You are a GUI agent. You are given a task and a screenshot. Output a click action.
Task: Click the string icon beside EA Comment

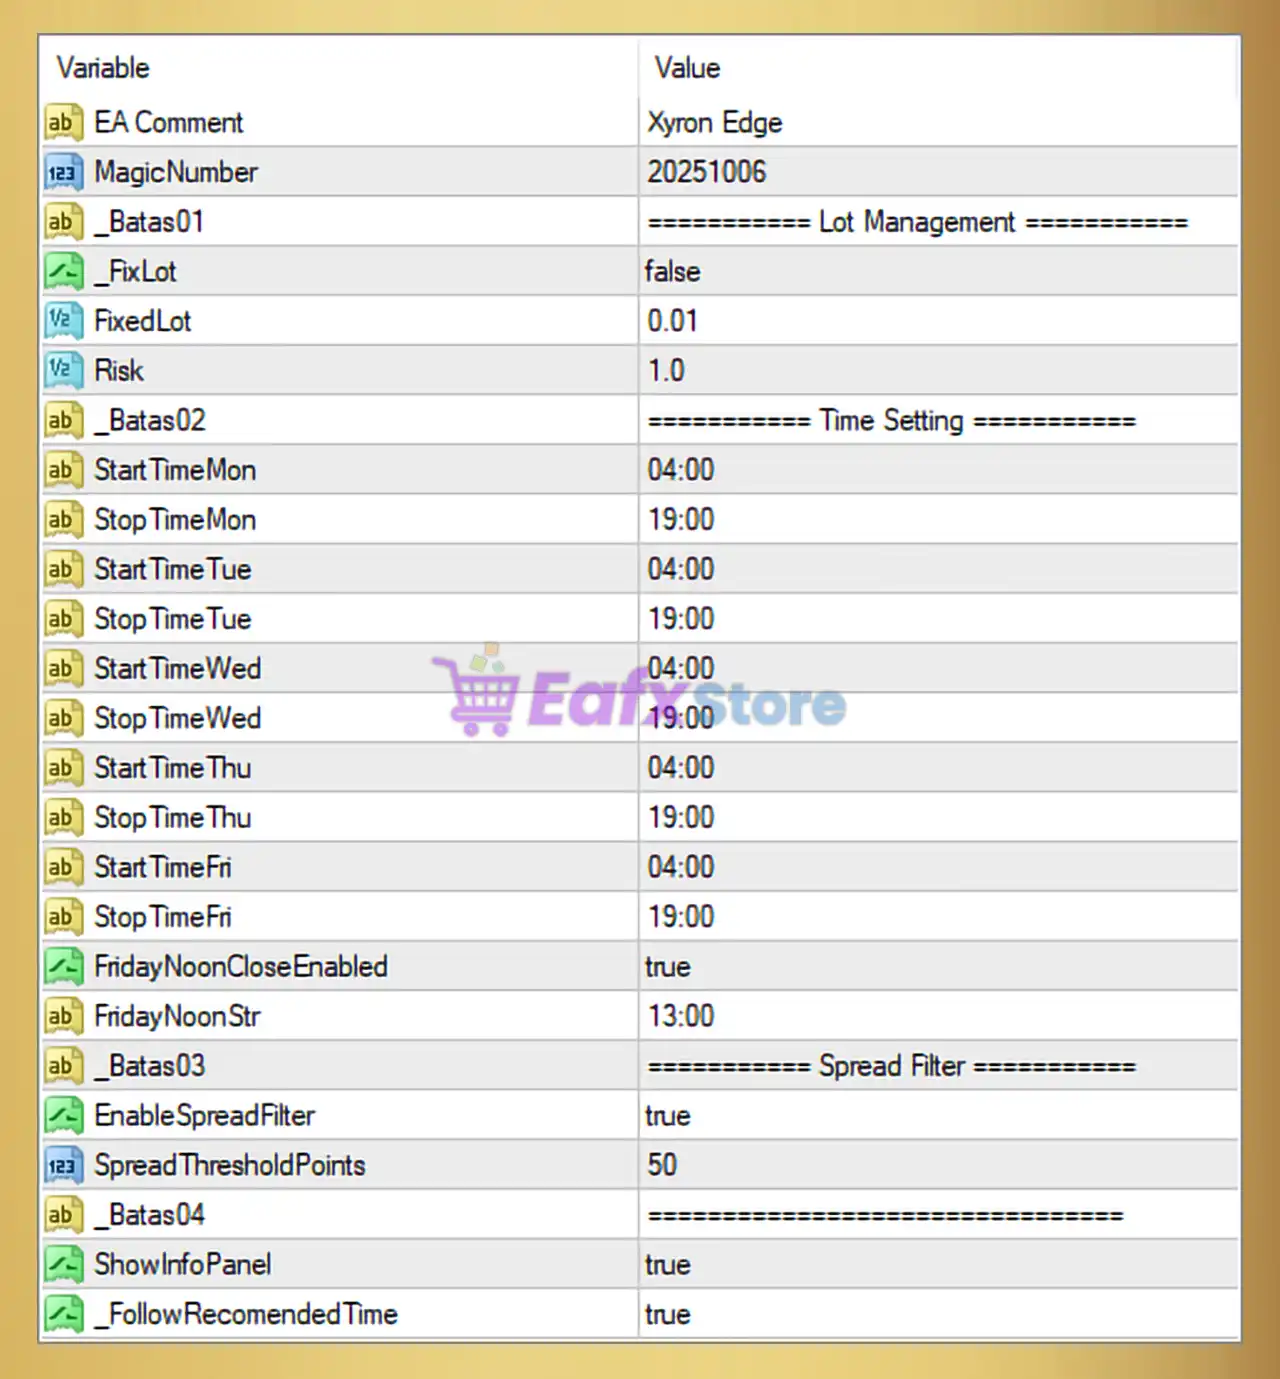click(63, 122)
